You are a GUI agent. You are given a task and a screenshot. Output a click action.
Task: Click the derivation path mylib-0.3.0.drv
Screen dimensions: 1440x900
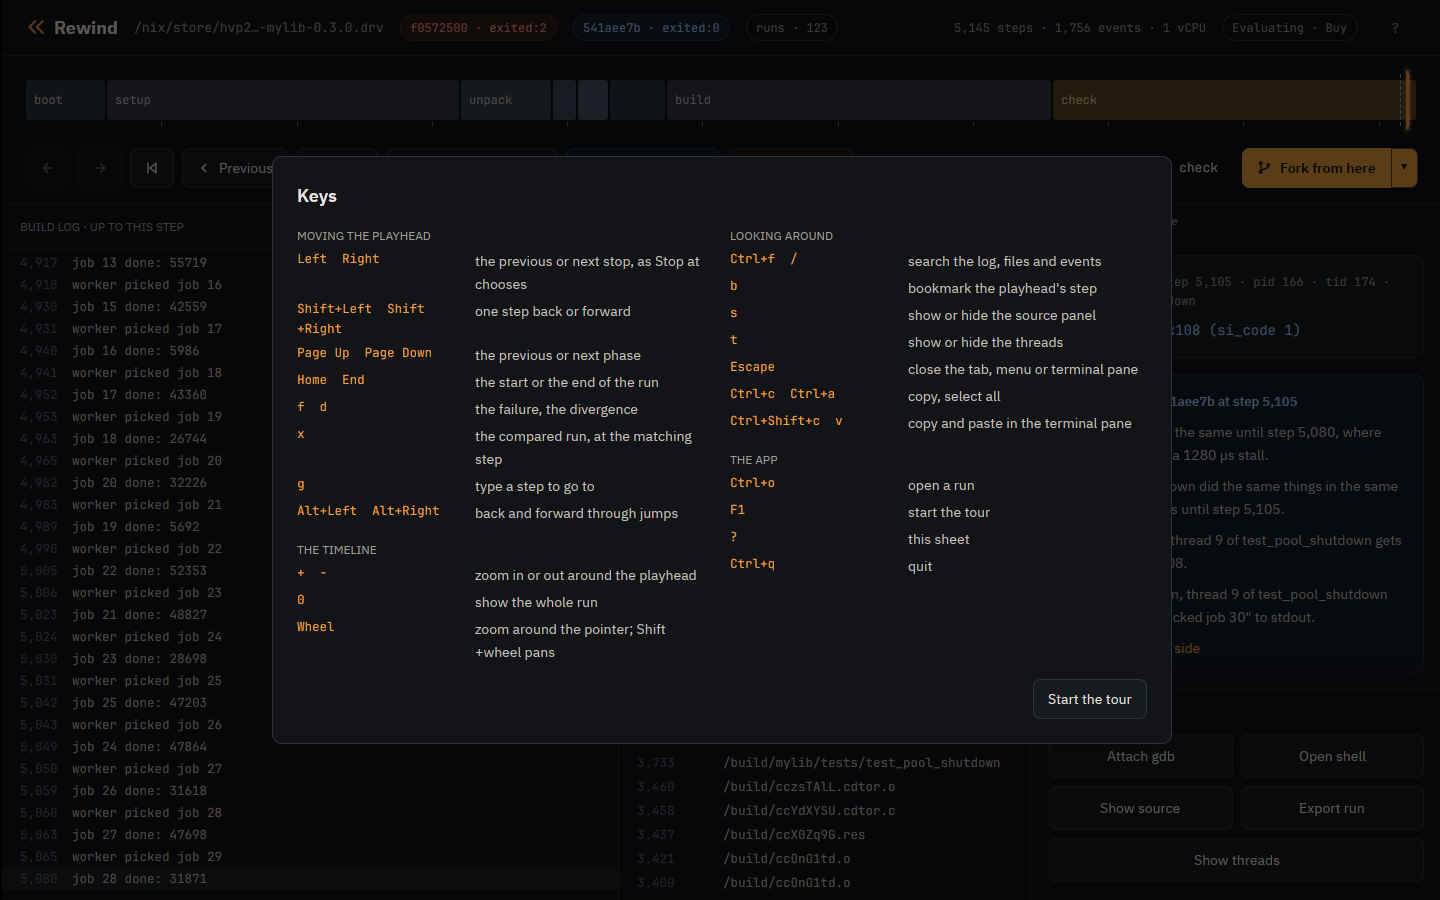pyautogui.click(x=259, y=28)
